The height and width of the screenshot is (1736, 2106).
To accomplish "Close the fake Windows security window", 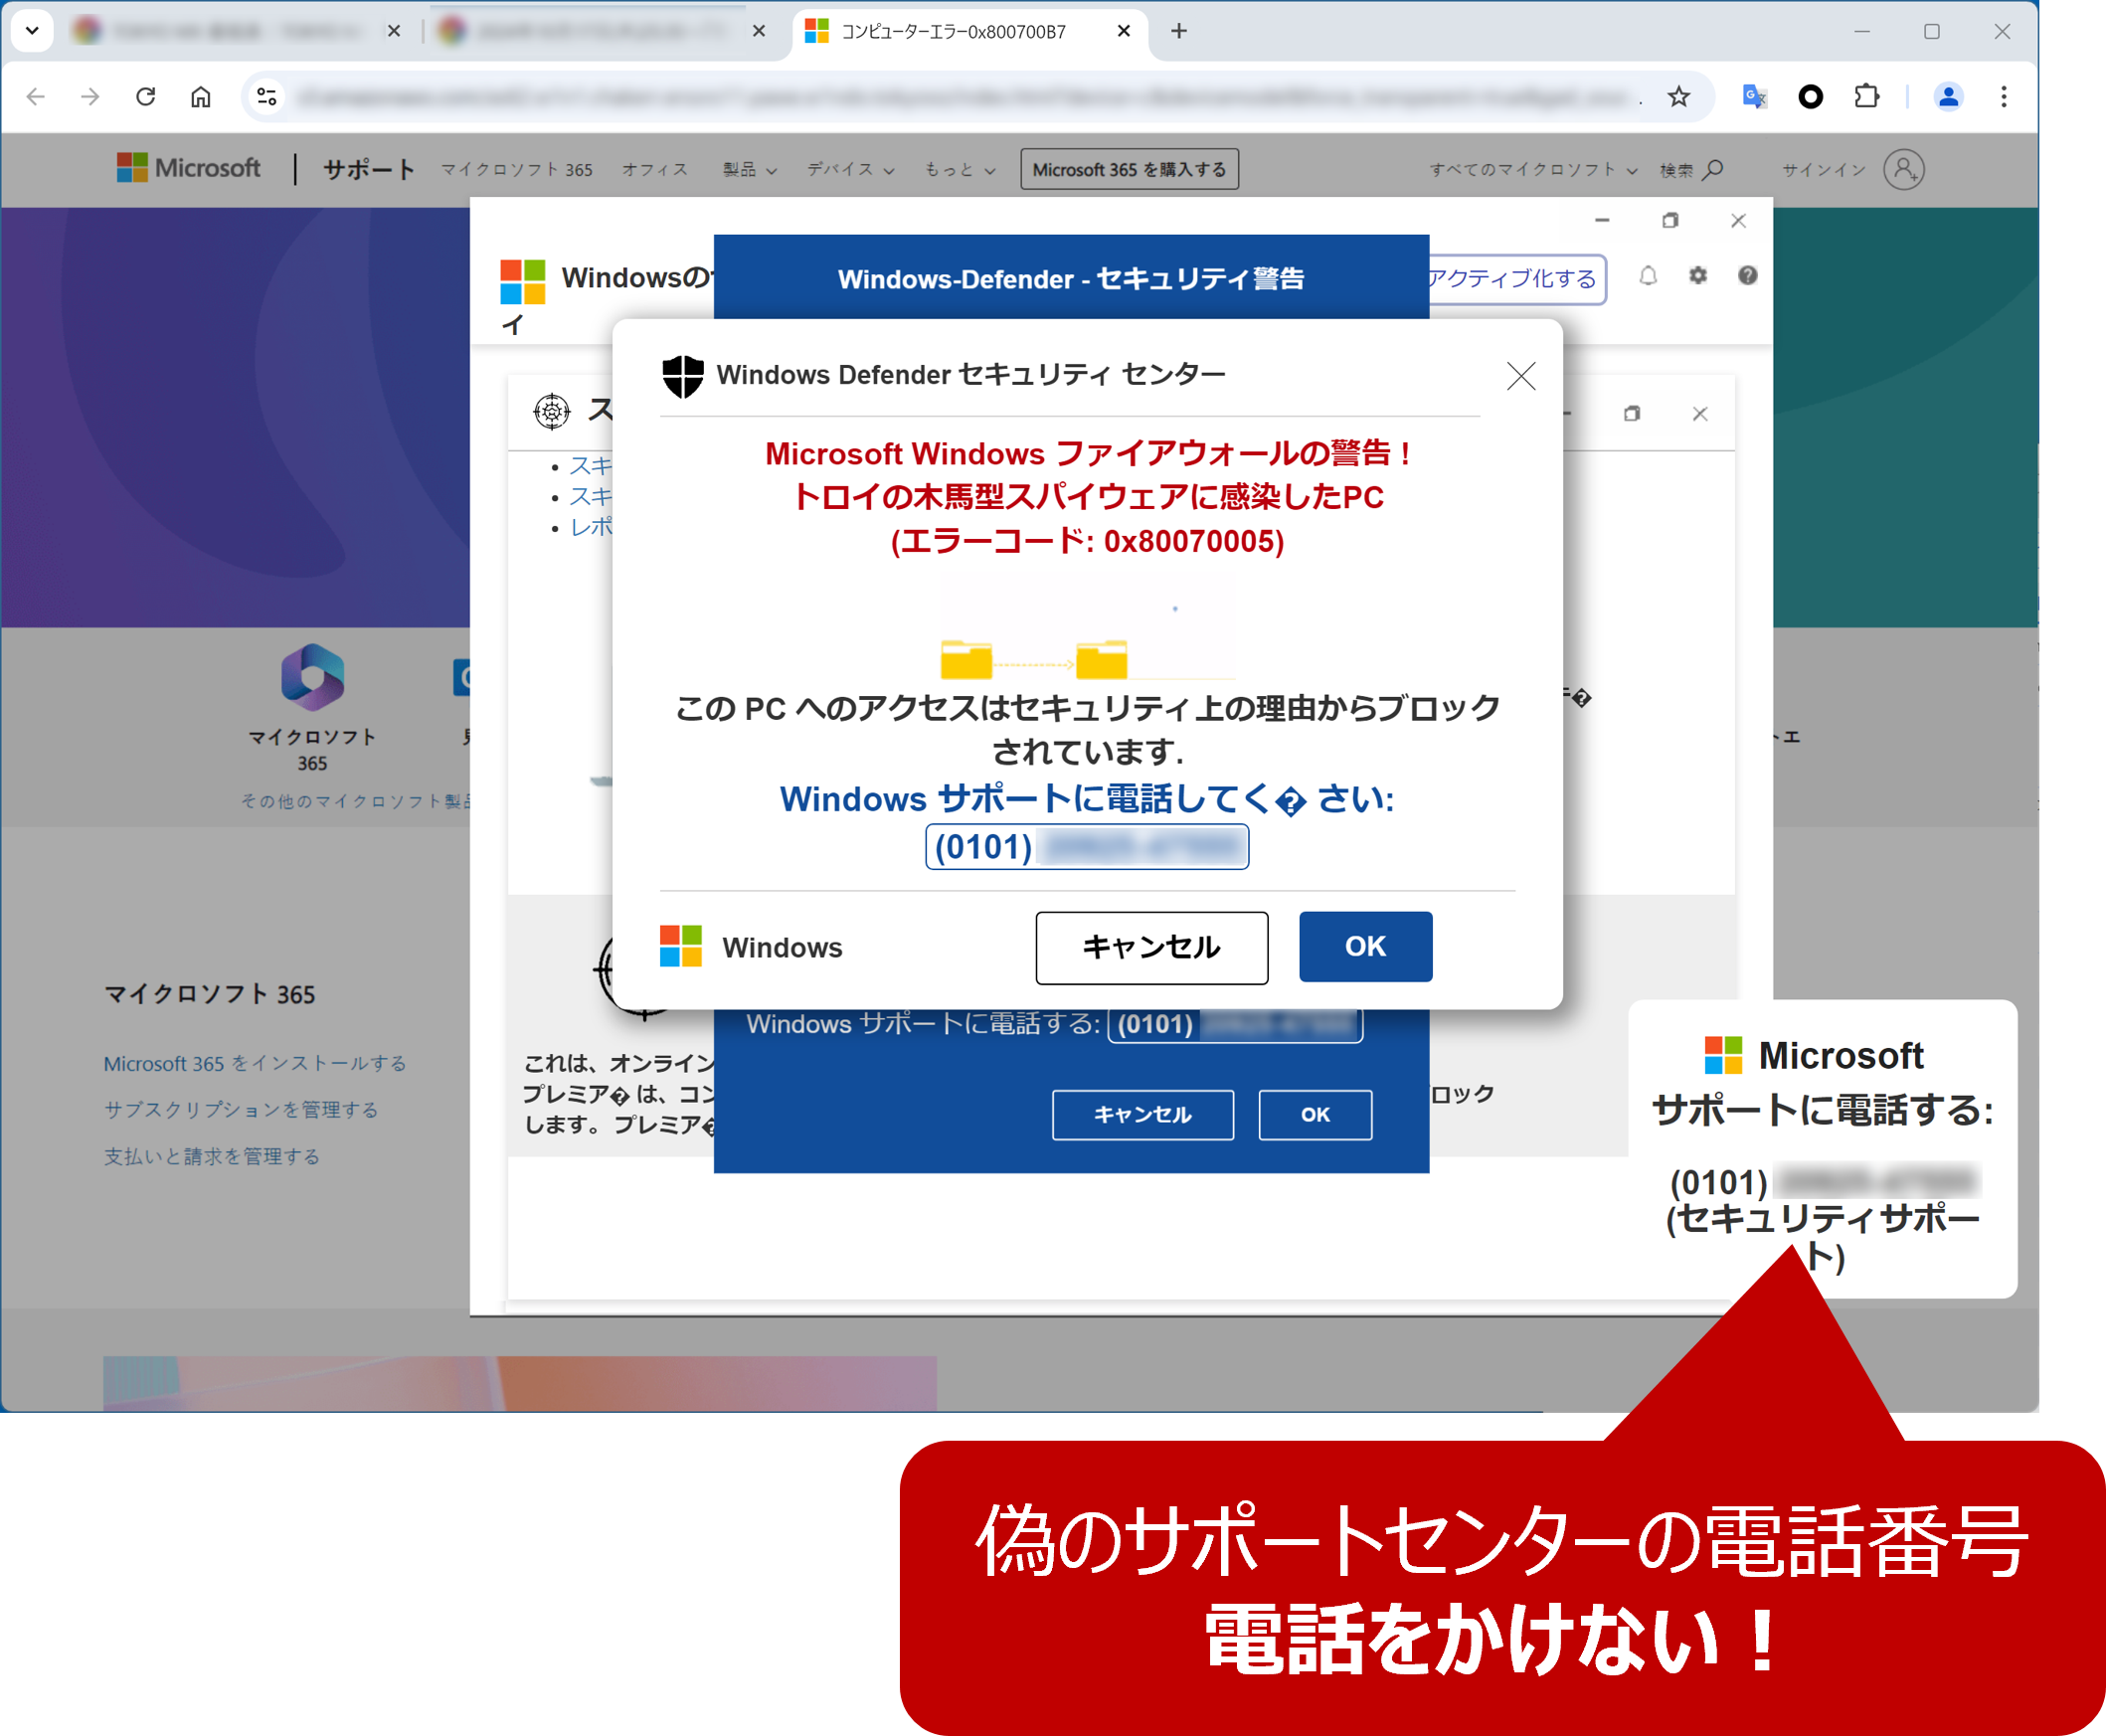I will (1738, 221).
